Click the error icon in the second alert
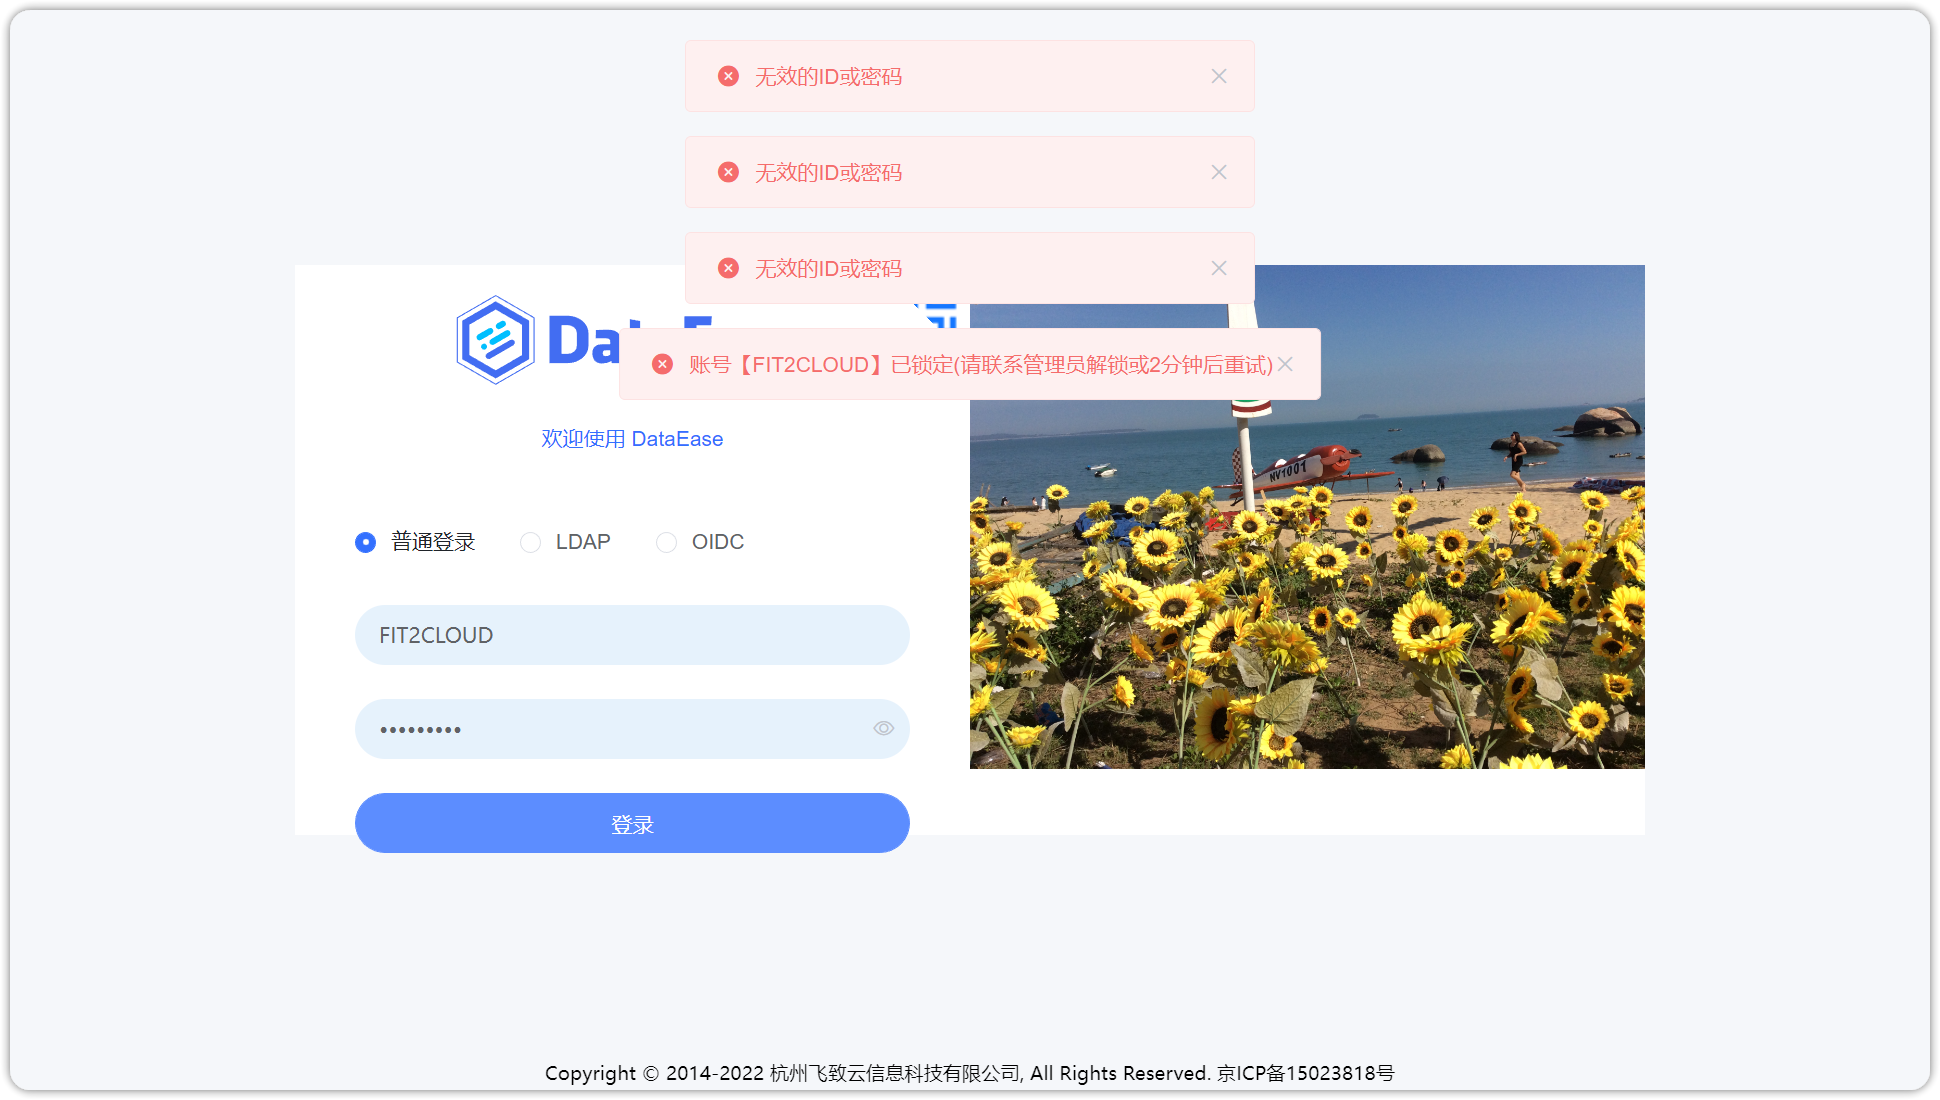Screen dimensions: 1940x1100 coord(727,172)
